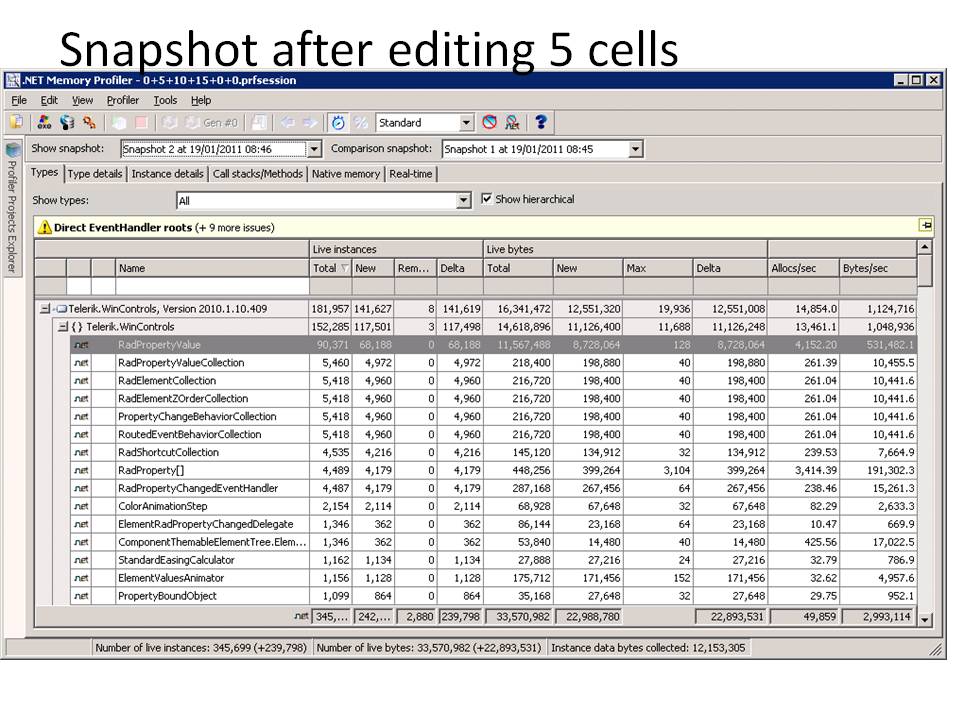Image resolution: width=960 pixels, height=720 pixels.
Task: Click the profile application (exe) toolbar icon
Action: coord(44,122)
